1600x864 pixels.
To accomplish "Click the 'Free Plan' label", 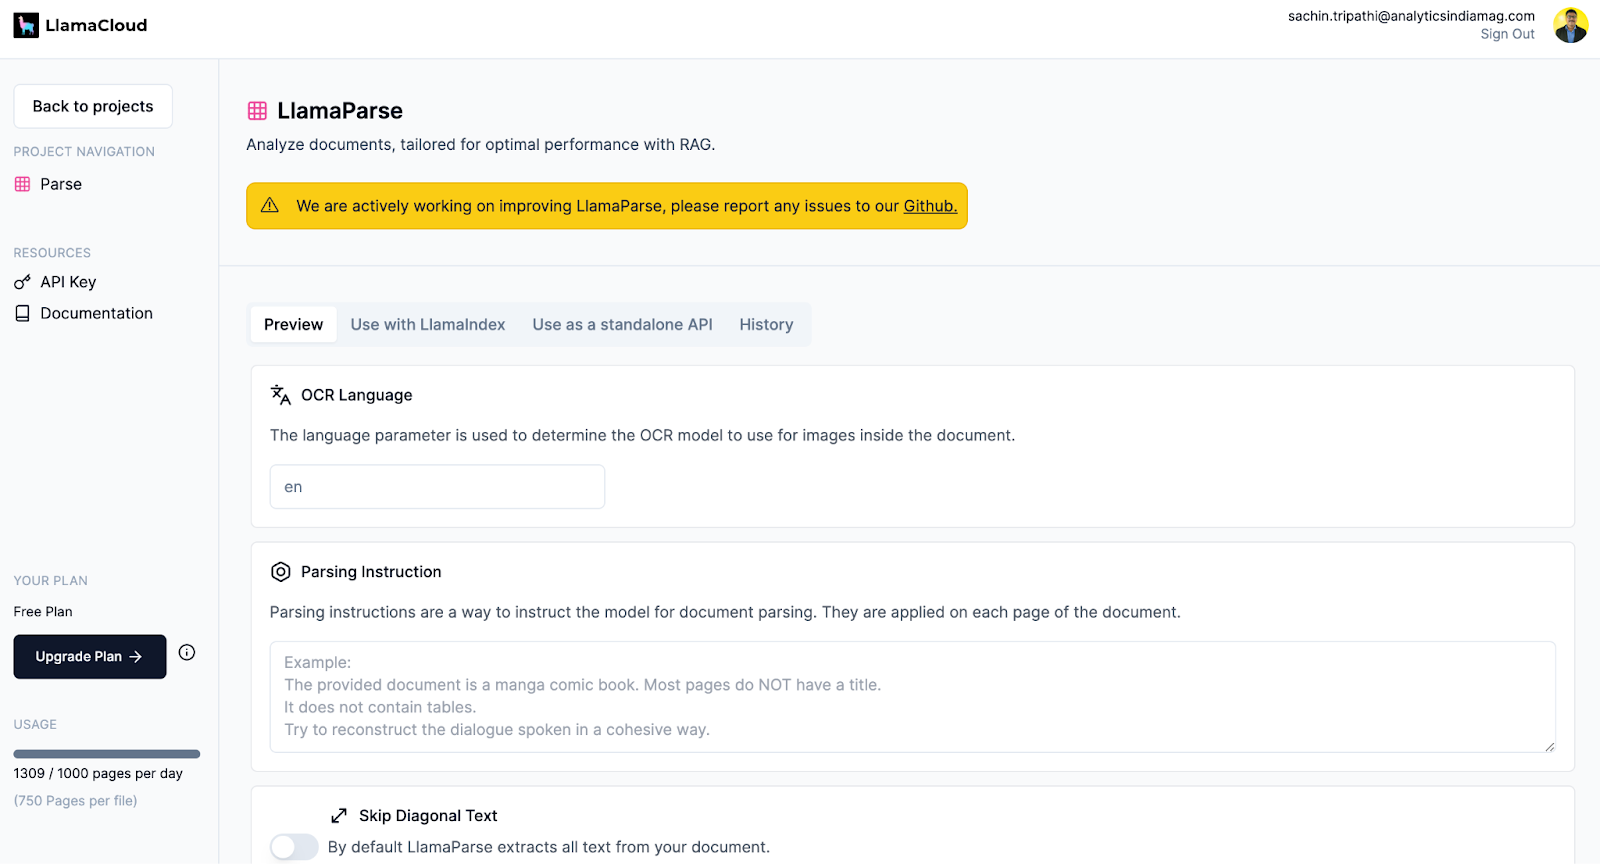I will tap(43, 612).
